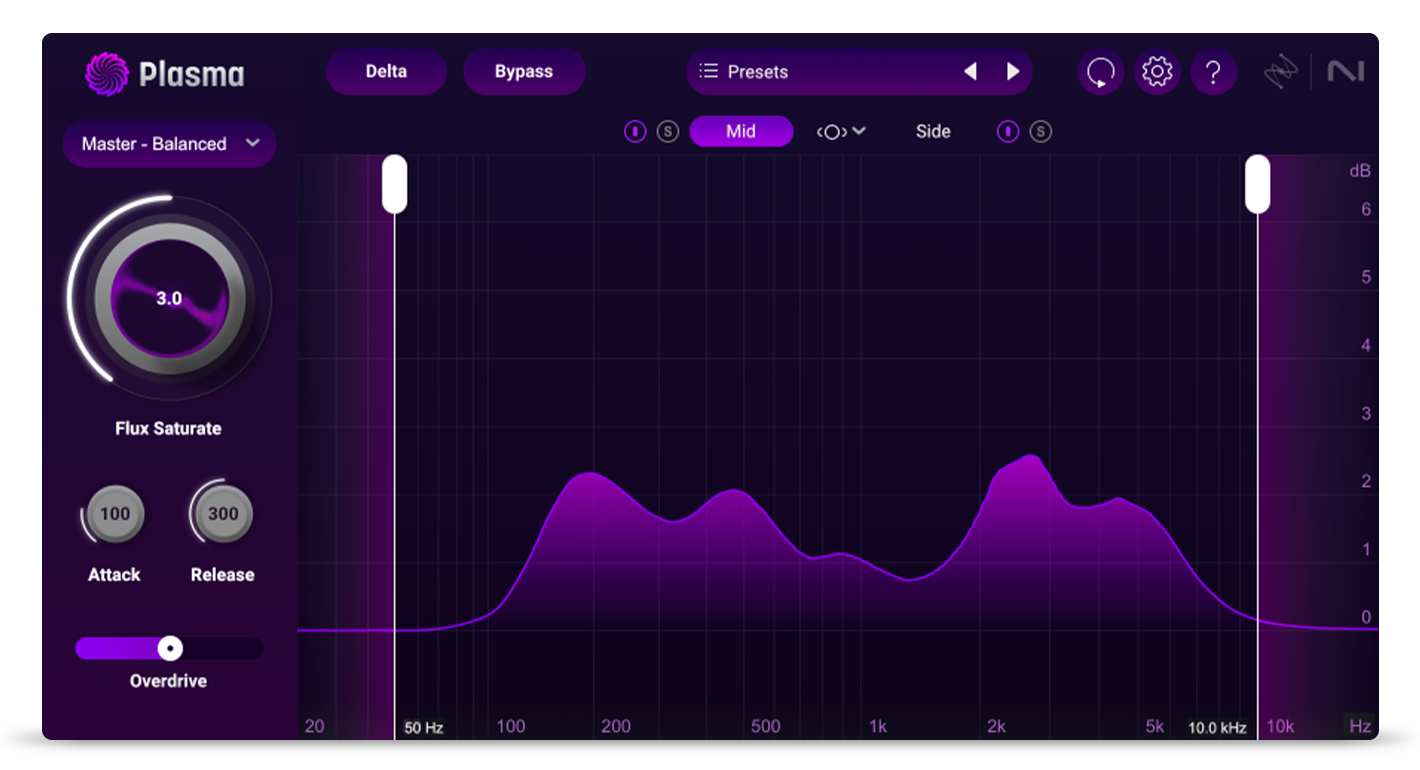Click the Flux Saturate knob
This screenshot has width=1420, height=770.
tap(169, 299)
